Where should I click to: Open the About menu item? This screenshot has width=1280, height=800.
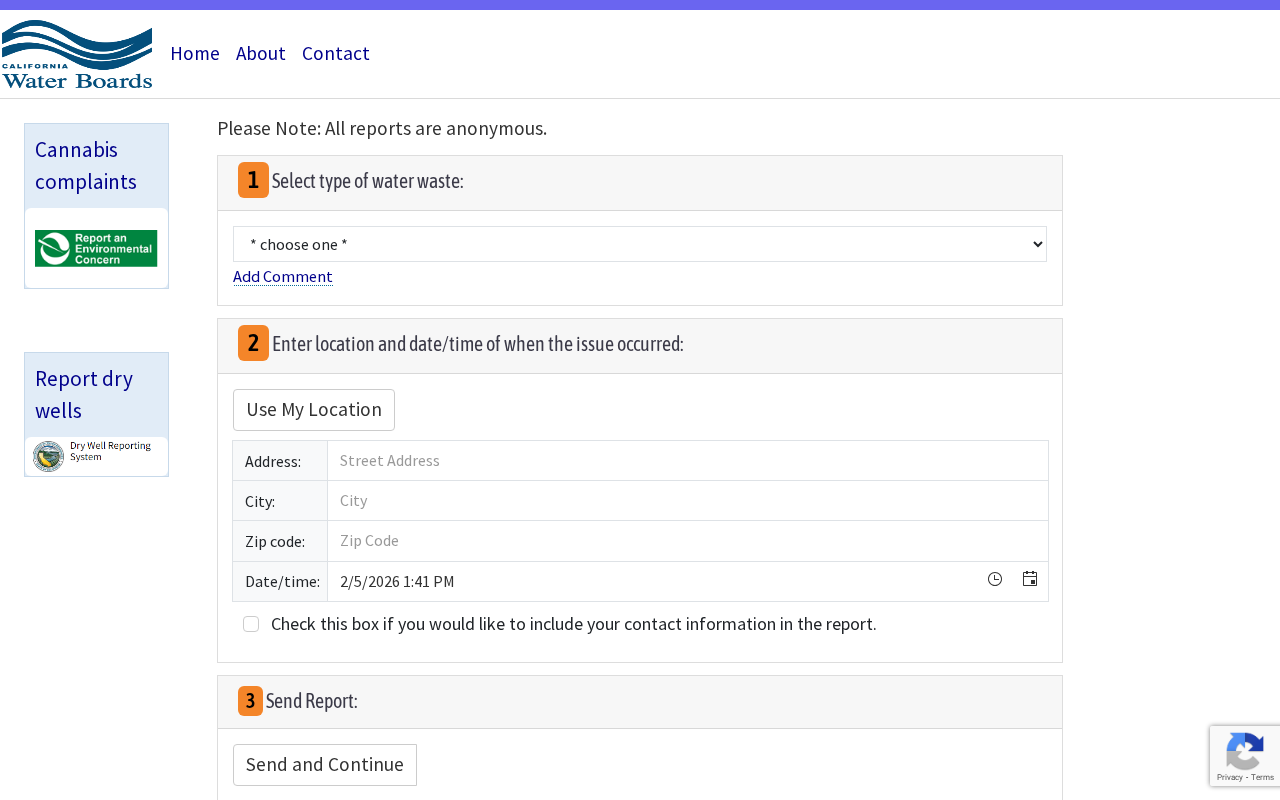[261, 53]
